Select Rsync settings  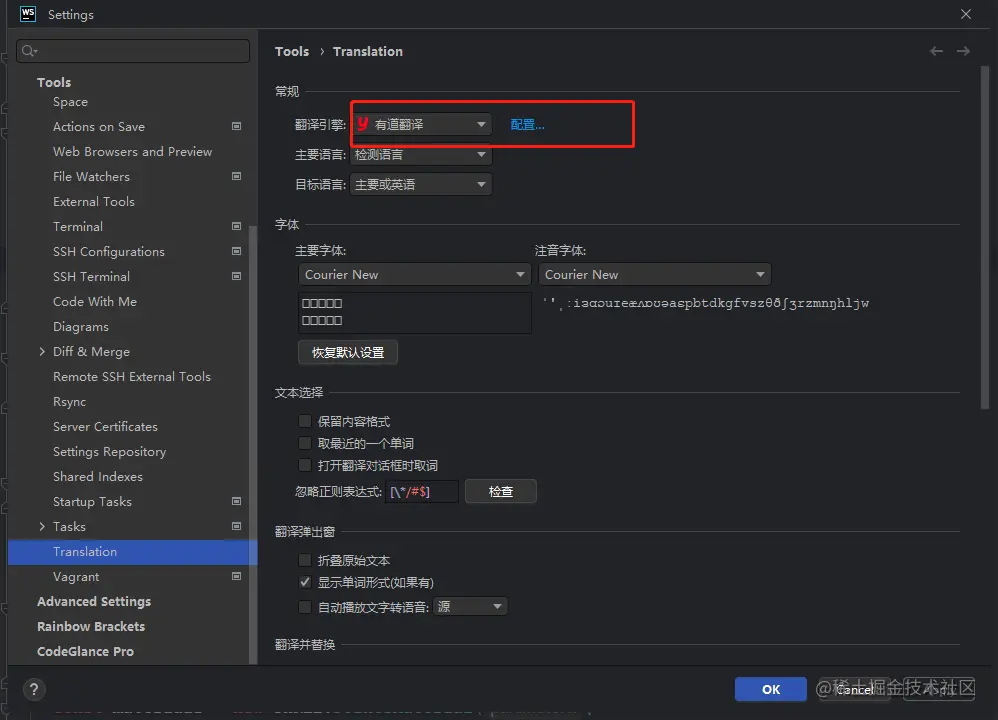click(x=69, y=402)
